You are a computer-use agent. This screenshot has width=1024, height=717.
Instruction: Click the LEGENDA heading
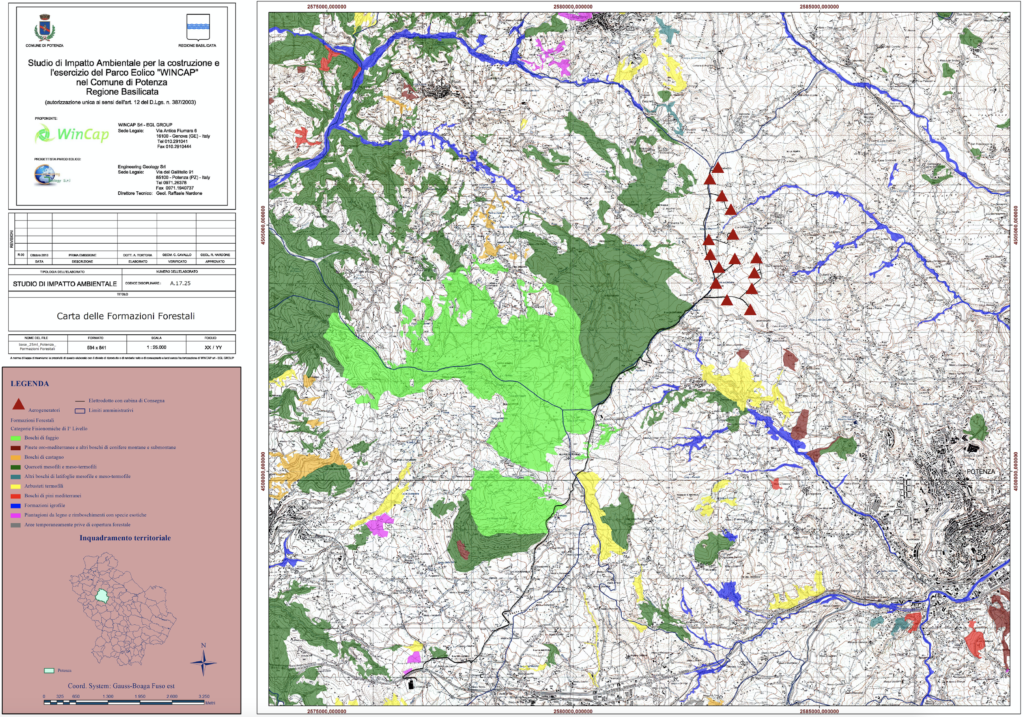coord(30,384)
